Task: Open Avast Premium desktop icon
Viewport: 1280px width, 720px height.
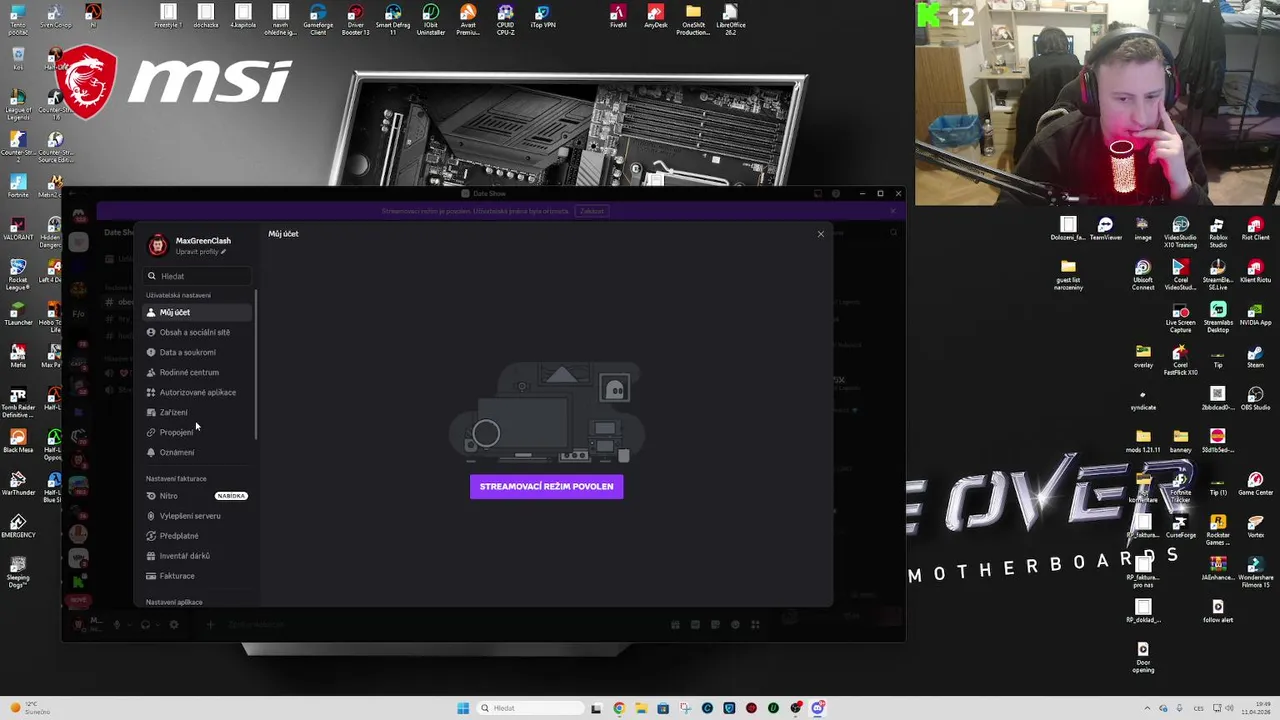Action: point(468,19)
